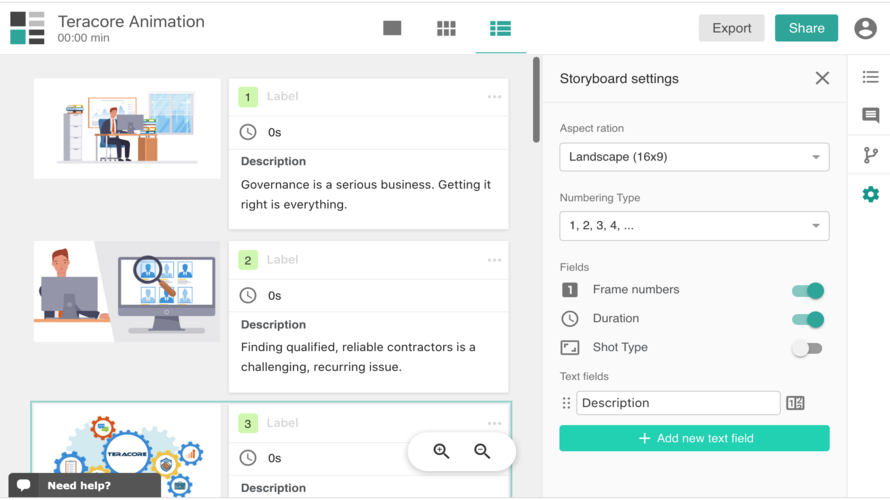Click the layout icon next to Description
The height and width of the screenshot is (500, 890).
pos(795,403)
